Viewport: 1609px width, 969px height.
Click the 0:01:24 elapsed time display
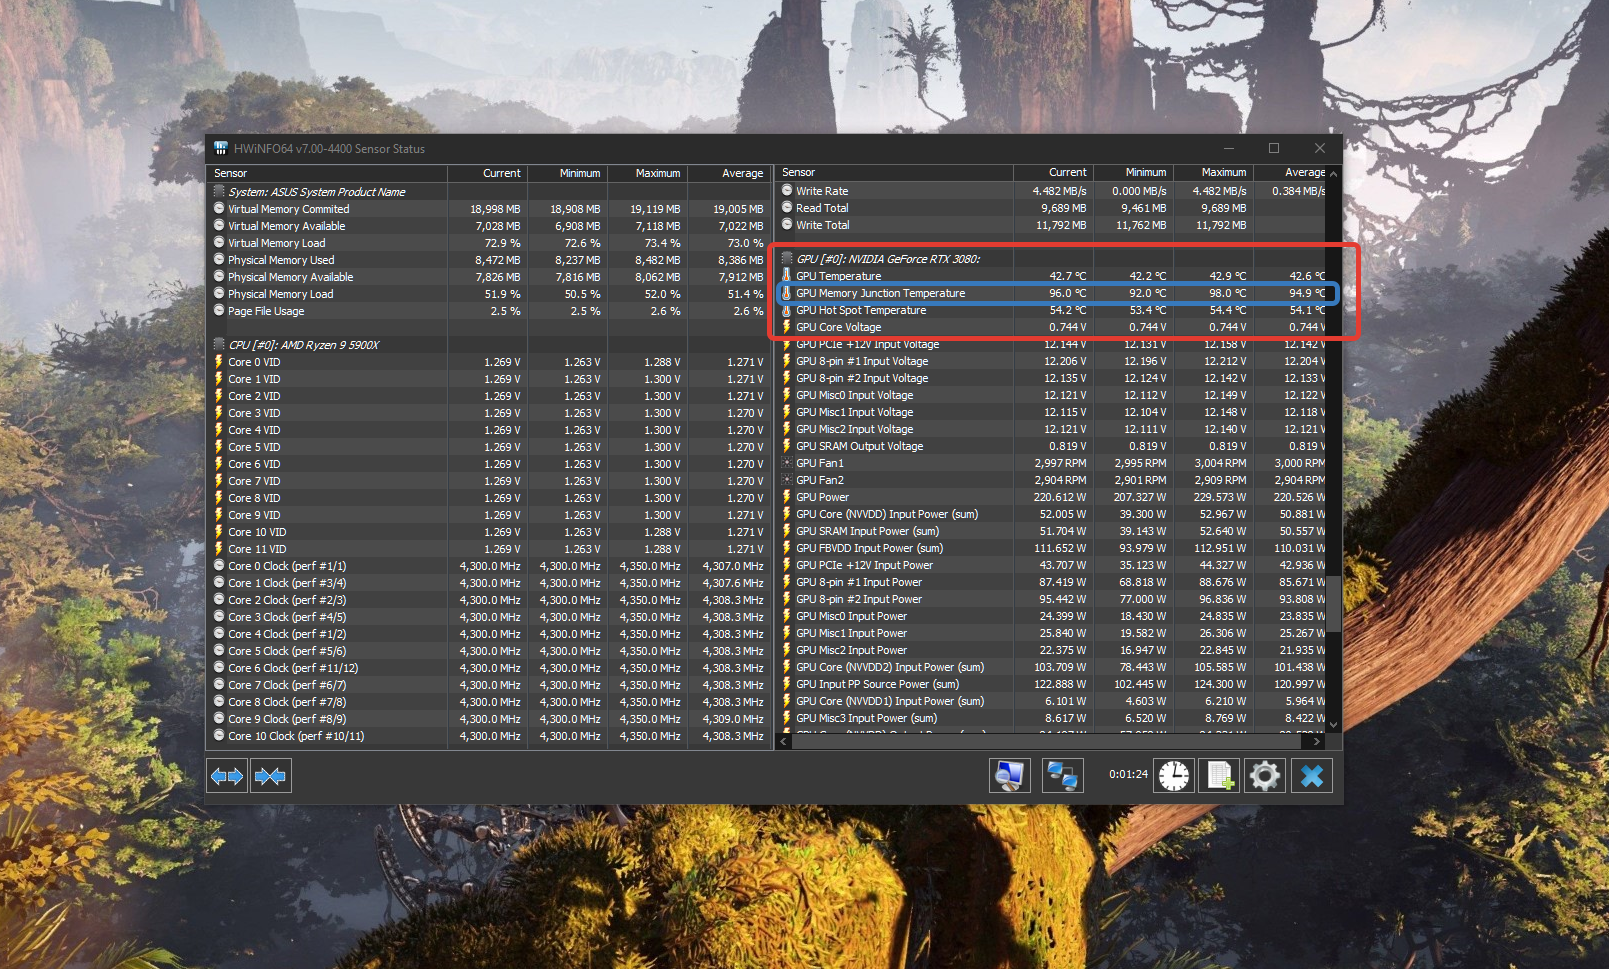coord(1128,774)
